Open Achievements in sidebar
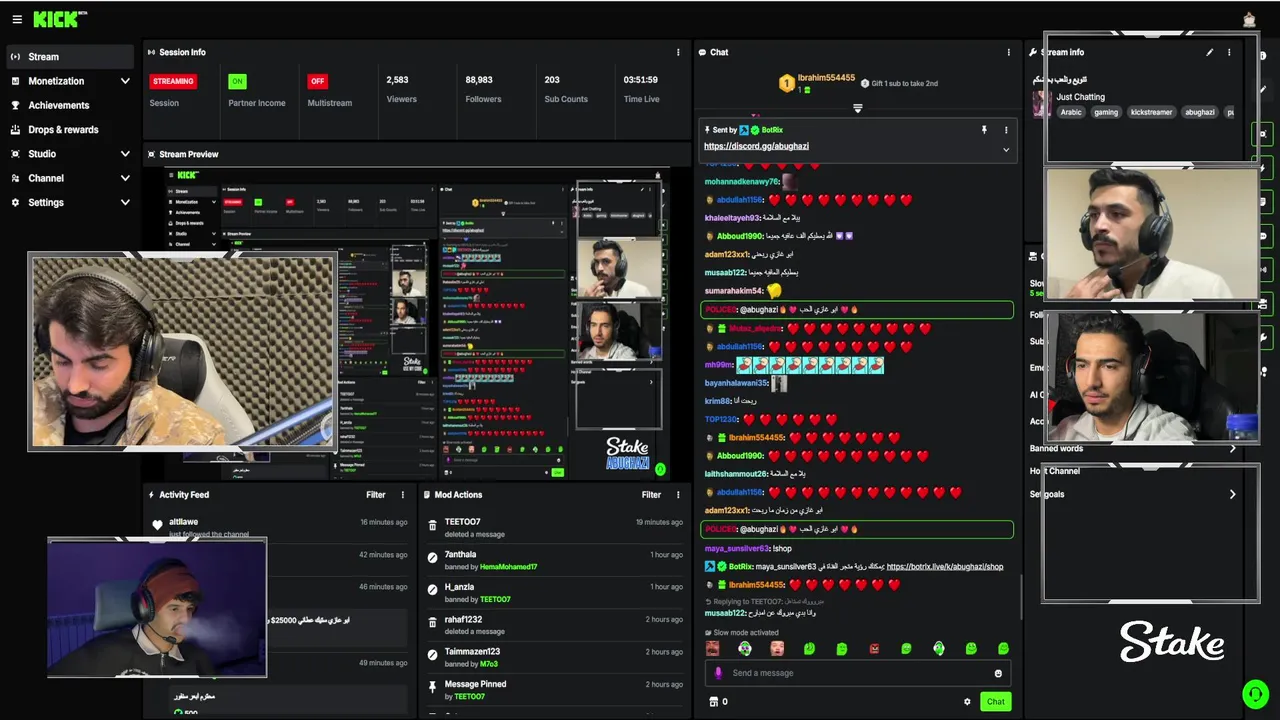Viewport: 1280px width, 720px height. (x=69, y=105)
